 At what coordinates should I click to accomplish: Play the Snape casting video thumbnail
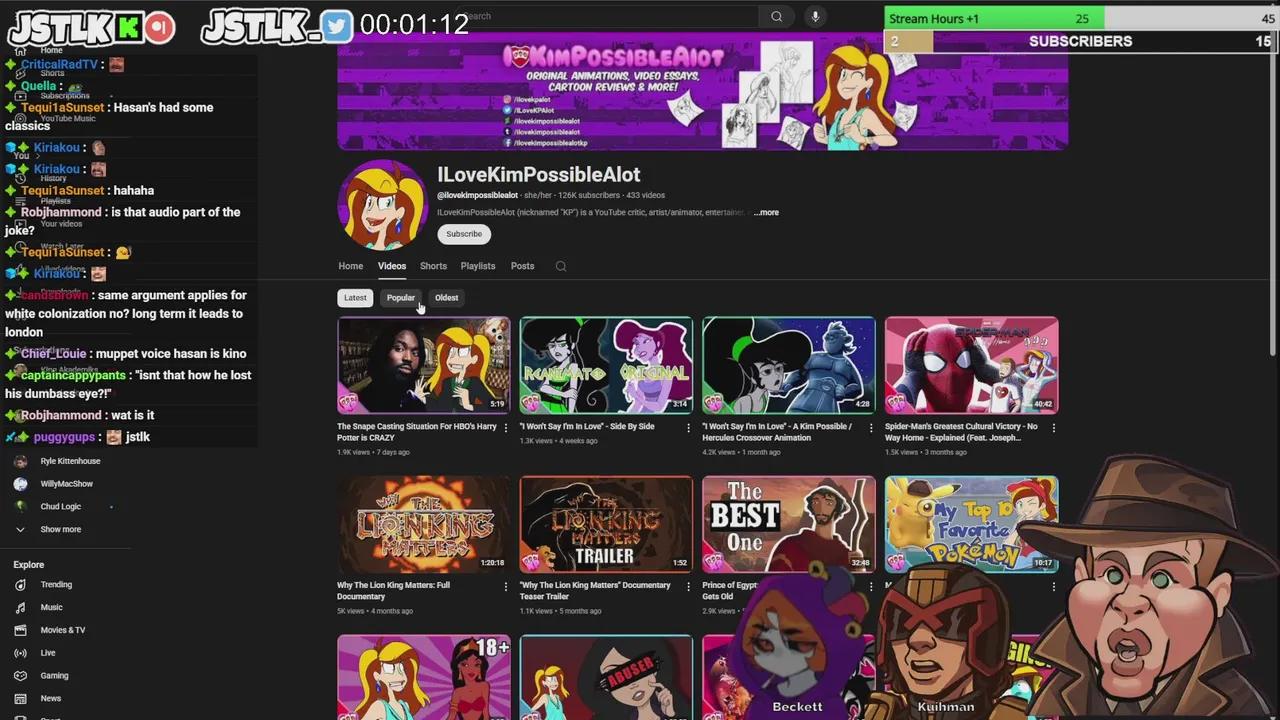[x=424, y=365]
